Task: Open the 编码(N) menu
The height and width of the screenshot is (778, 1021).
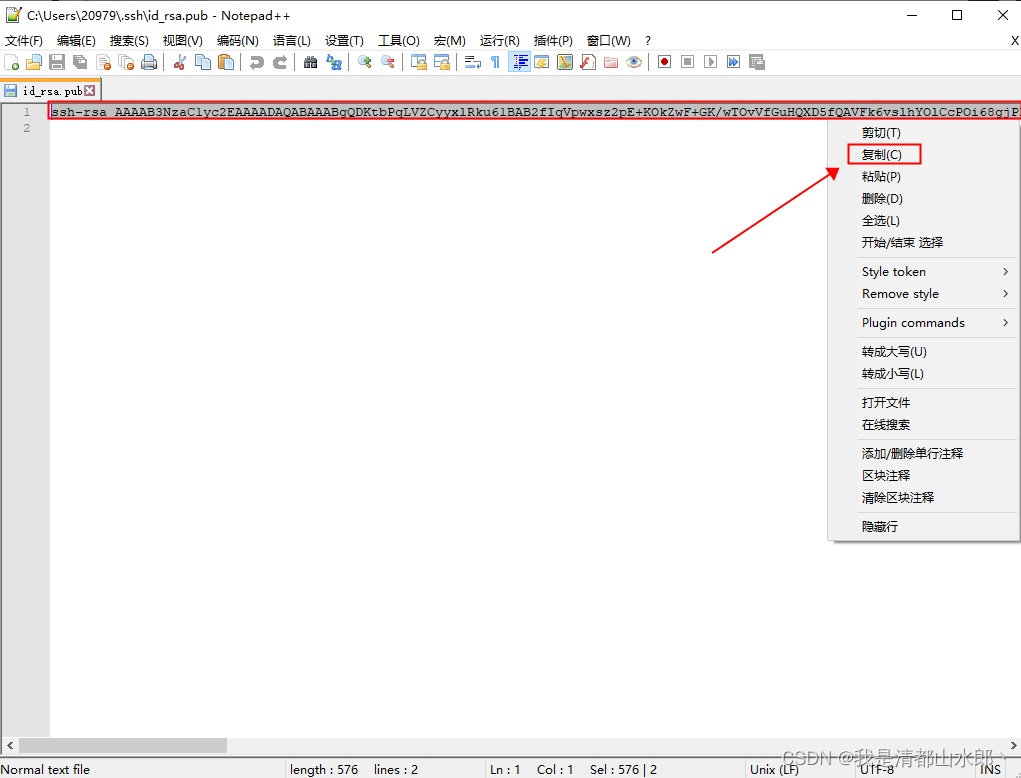Action: pyautogui.click(x=238, y=41)
